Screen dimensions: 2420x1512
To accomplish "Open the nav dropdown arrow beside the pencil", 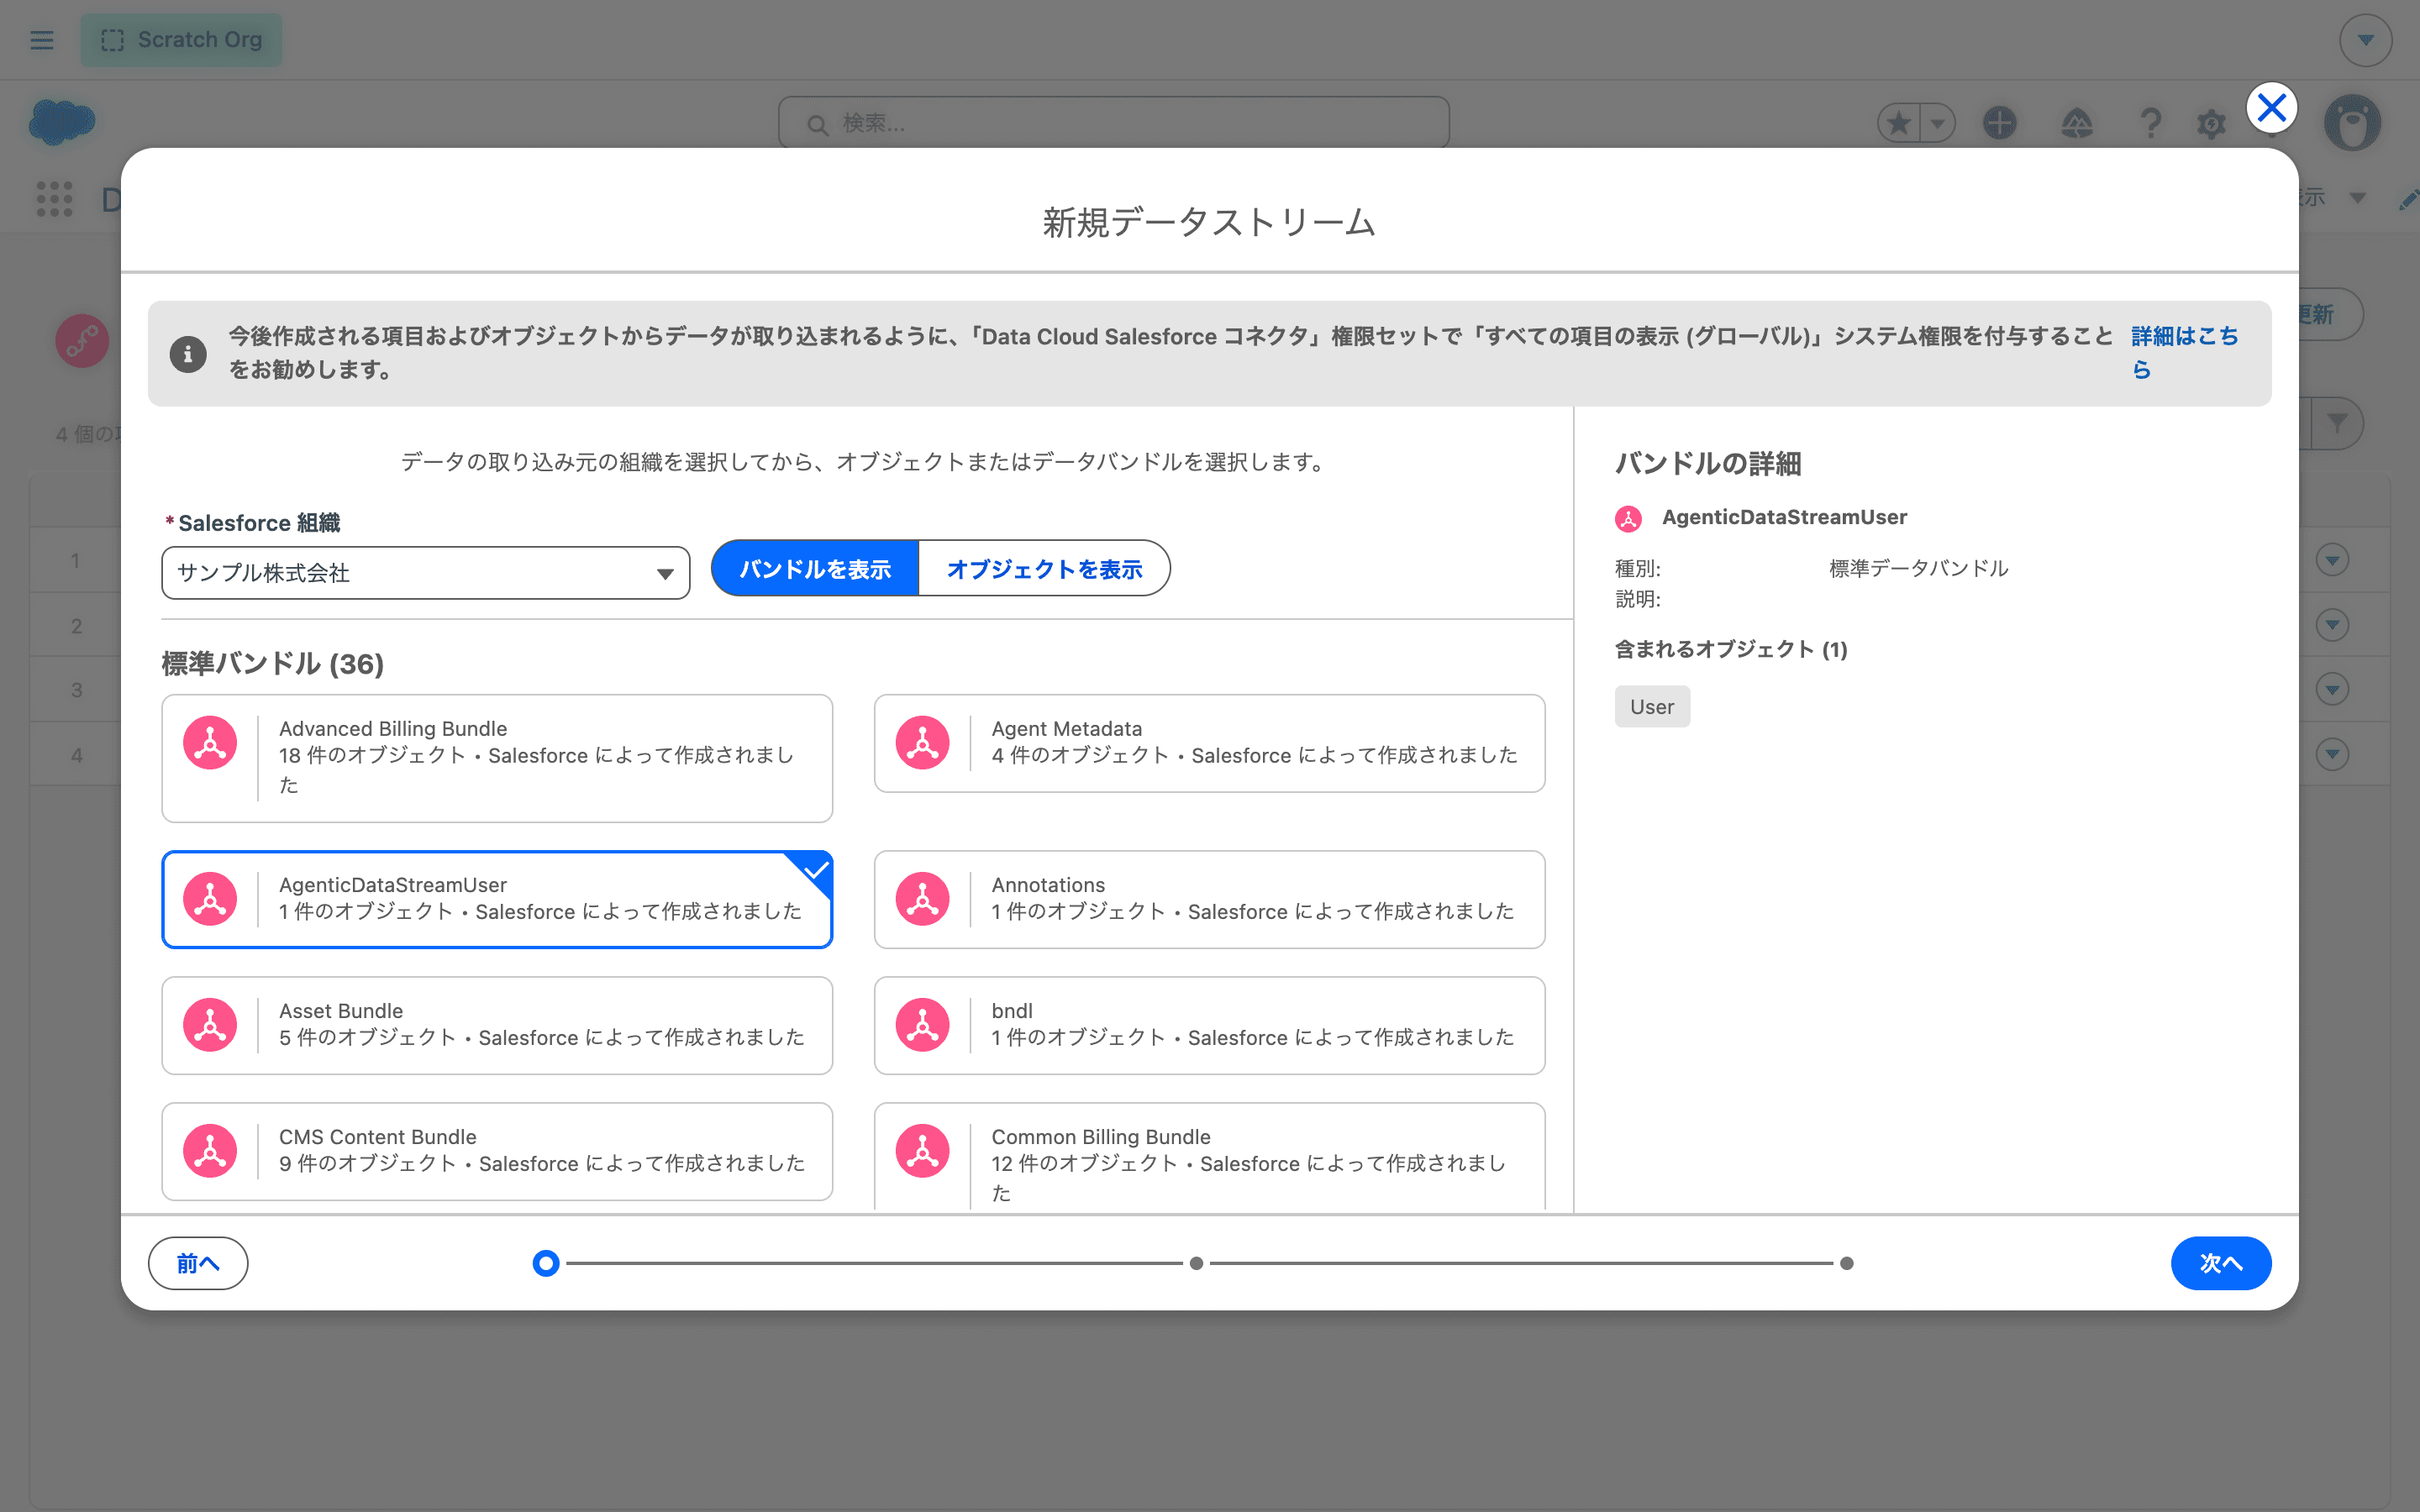I will click(x=2358, y=198).
